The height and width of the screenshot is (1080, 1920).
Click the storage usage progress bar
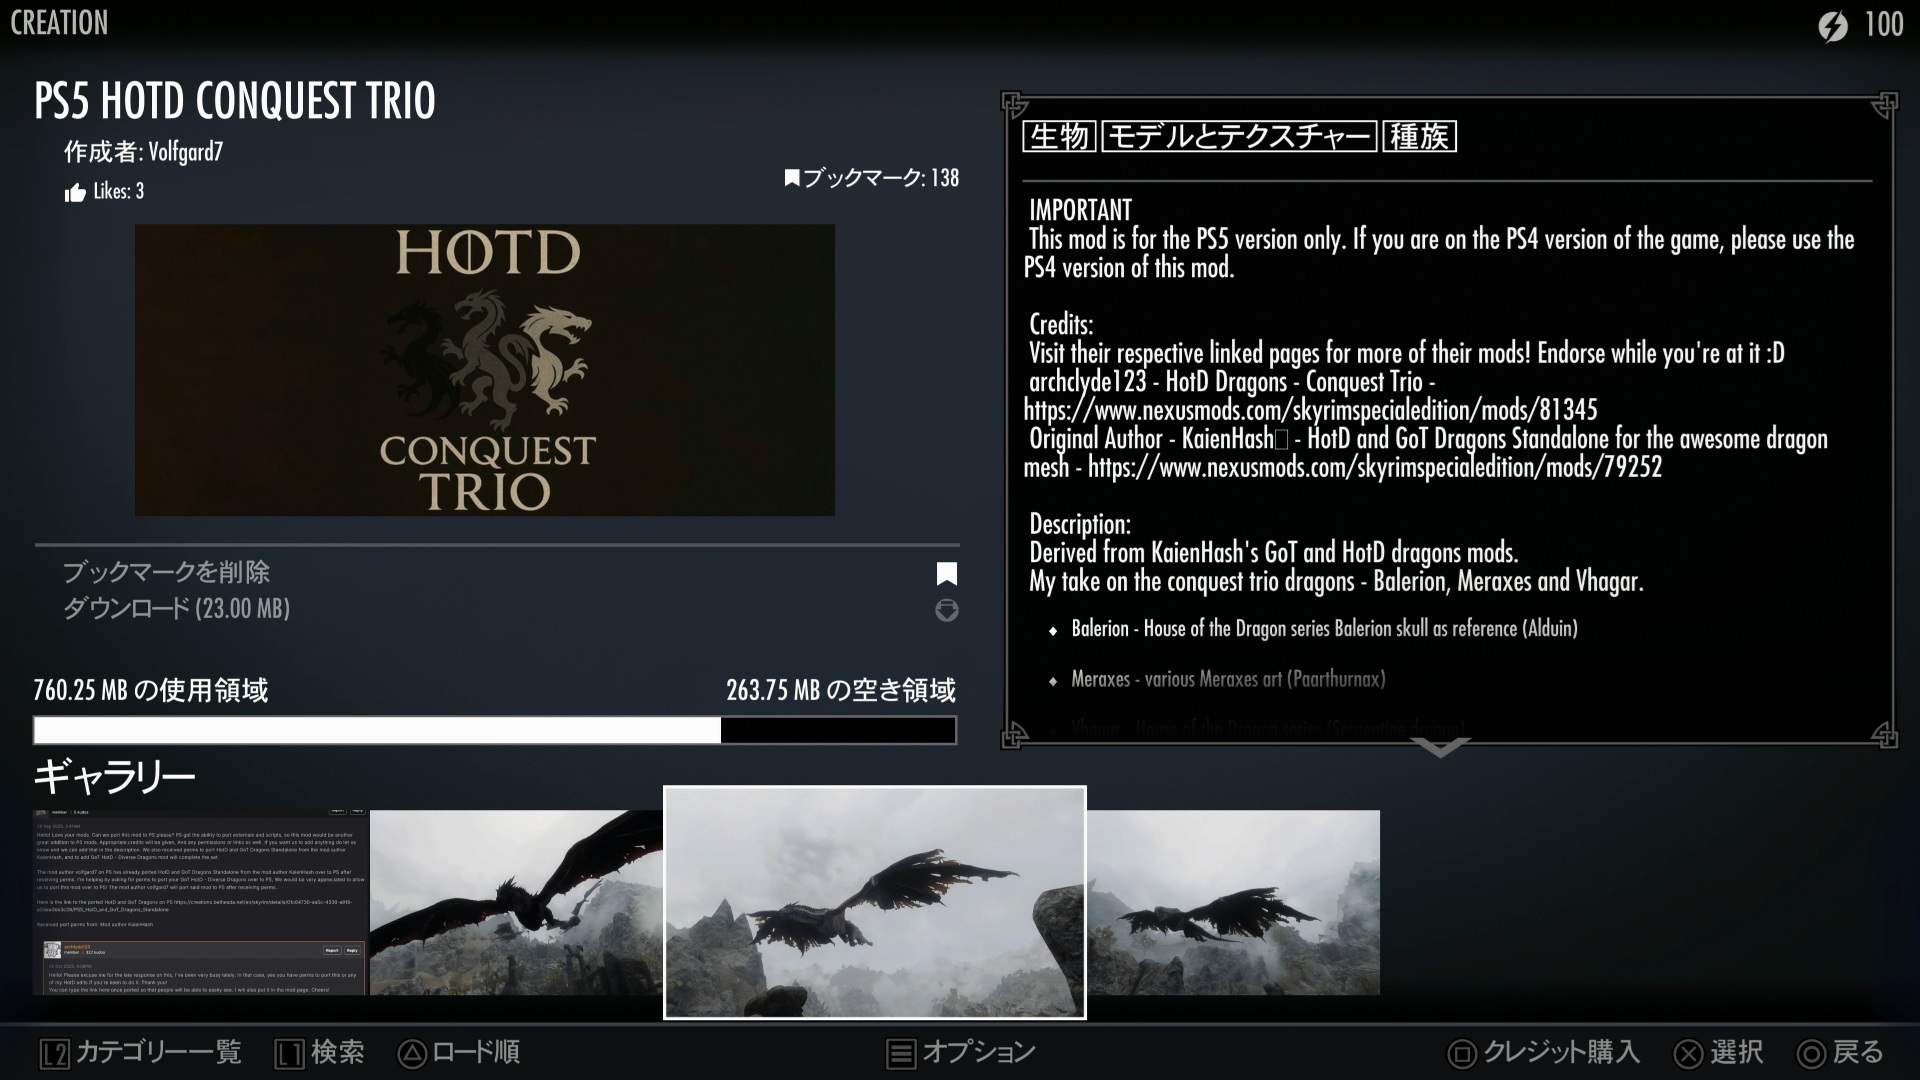495,730
